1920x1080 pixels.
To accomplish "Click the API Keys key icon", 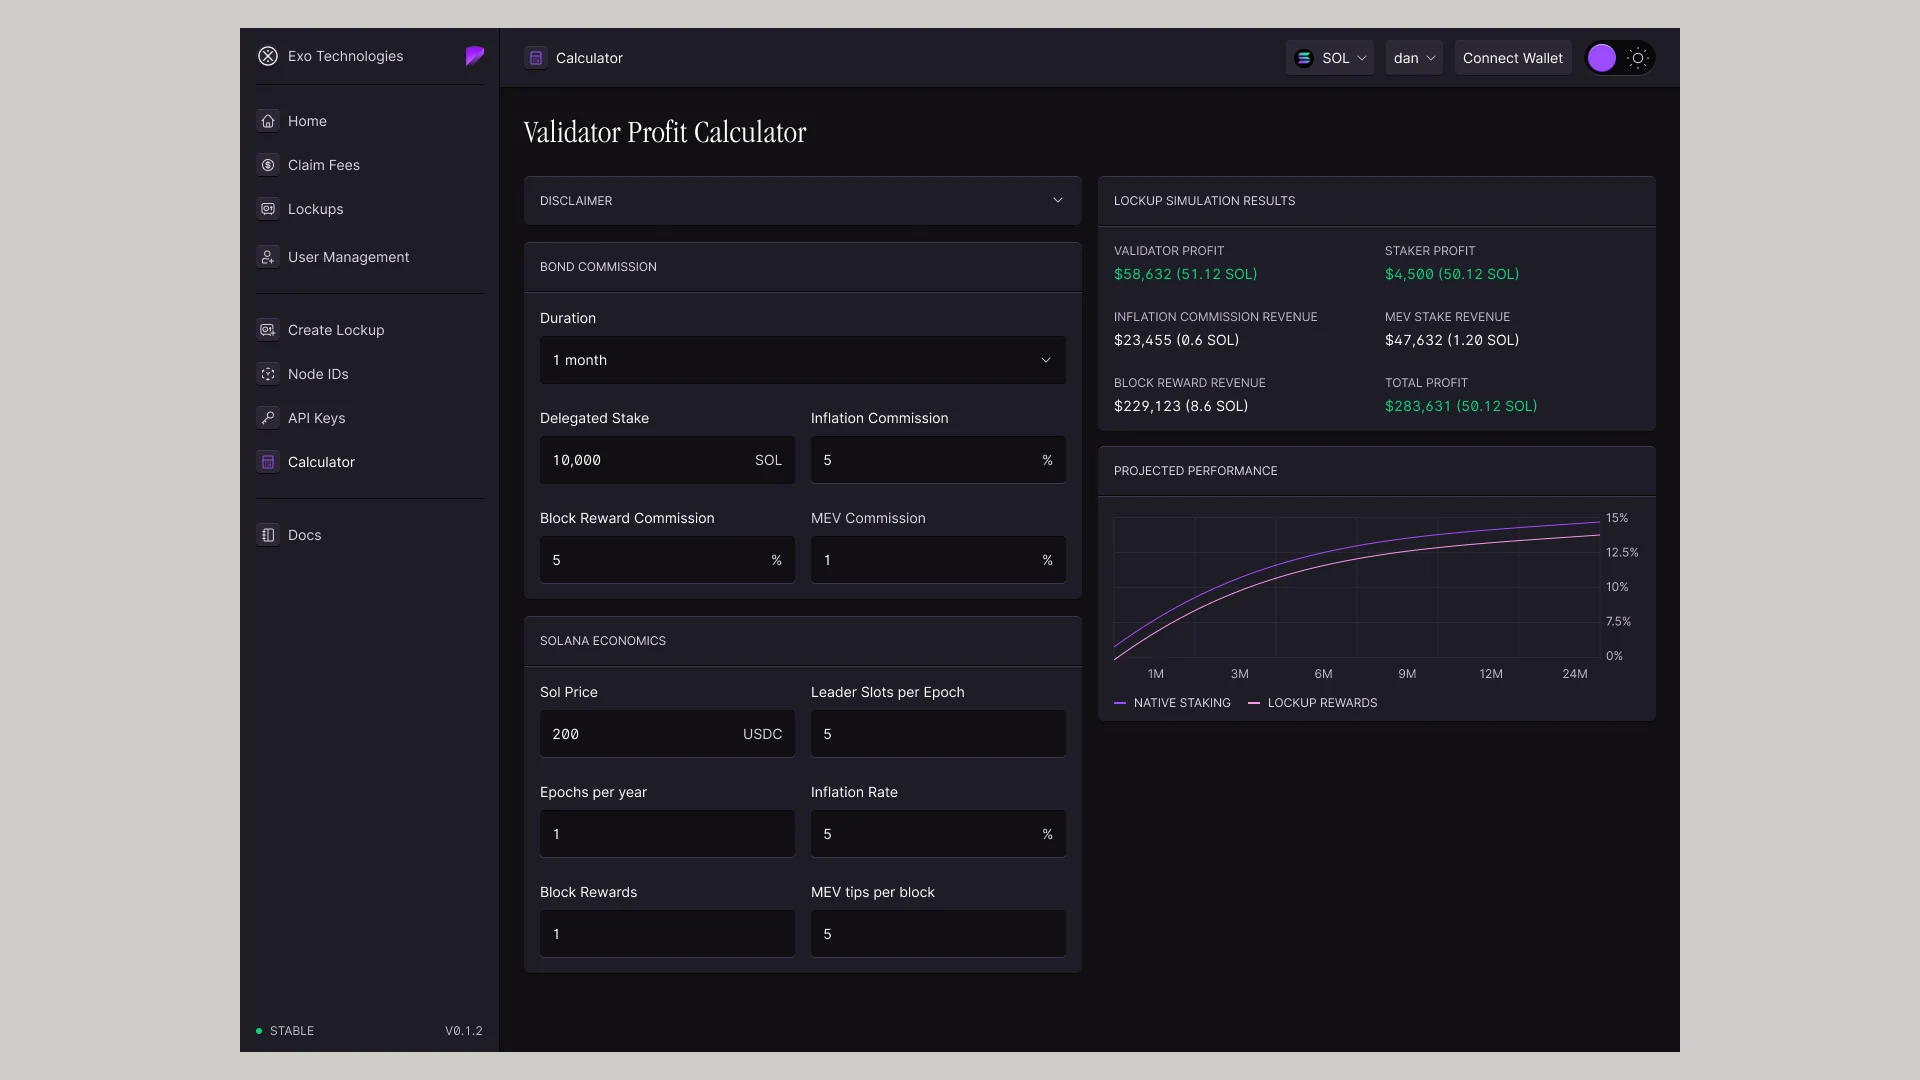I will click(x=268, y=418).
